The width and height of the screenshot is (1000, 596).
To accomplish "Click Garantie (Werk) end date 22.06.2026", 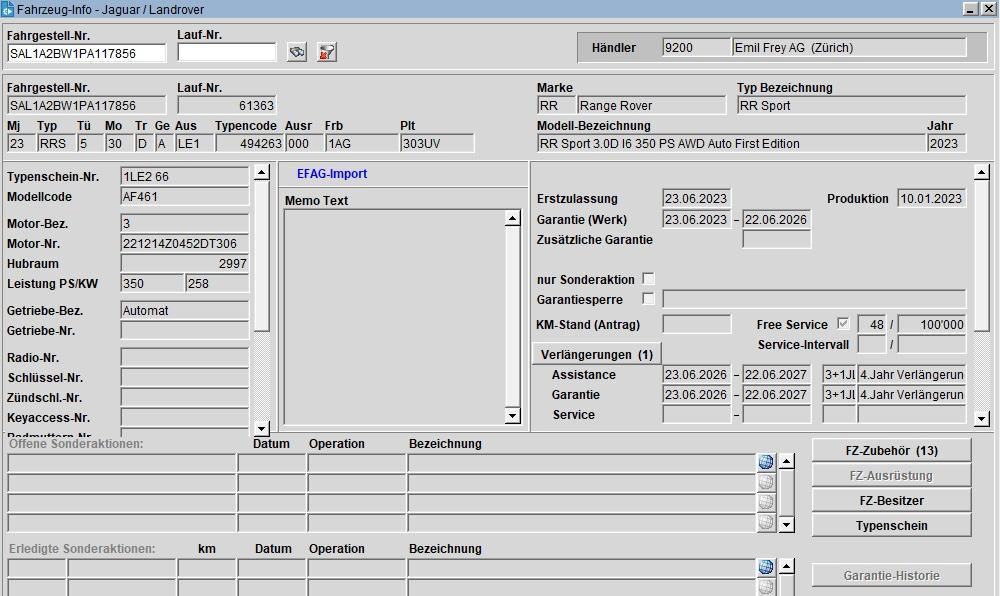I will click(x=776, y=219).
